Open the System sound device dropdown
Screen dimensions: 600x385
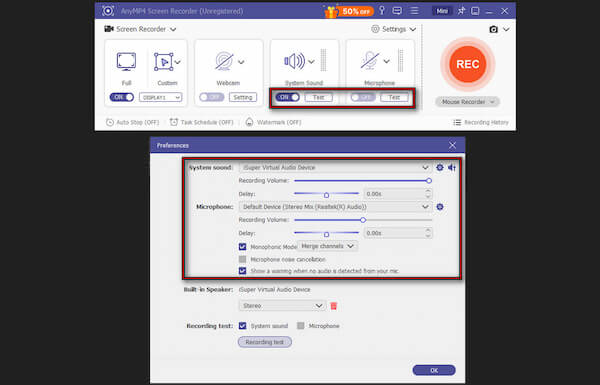pos(336,168)
